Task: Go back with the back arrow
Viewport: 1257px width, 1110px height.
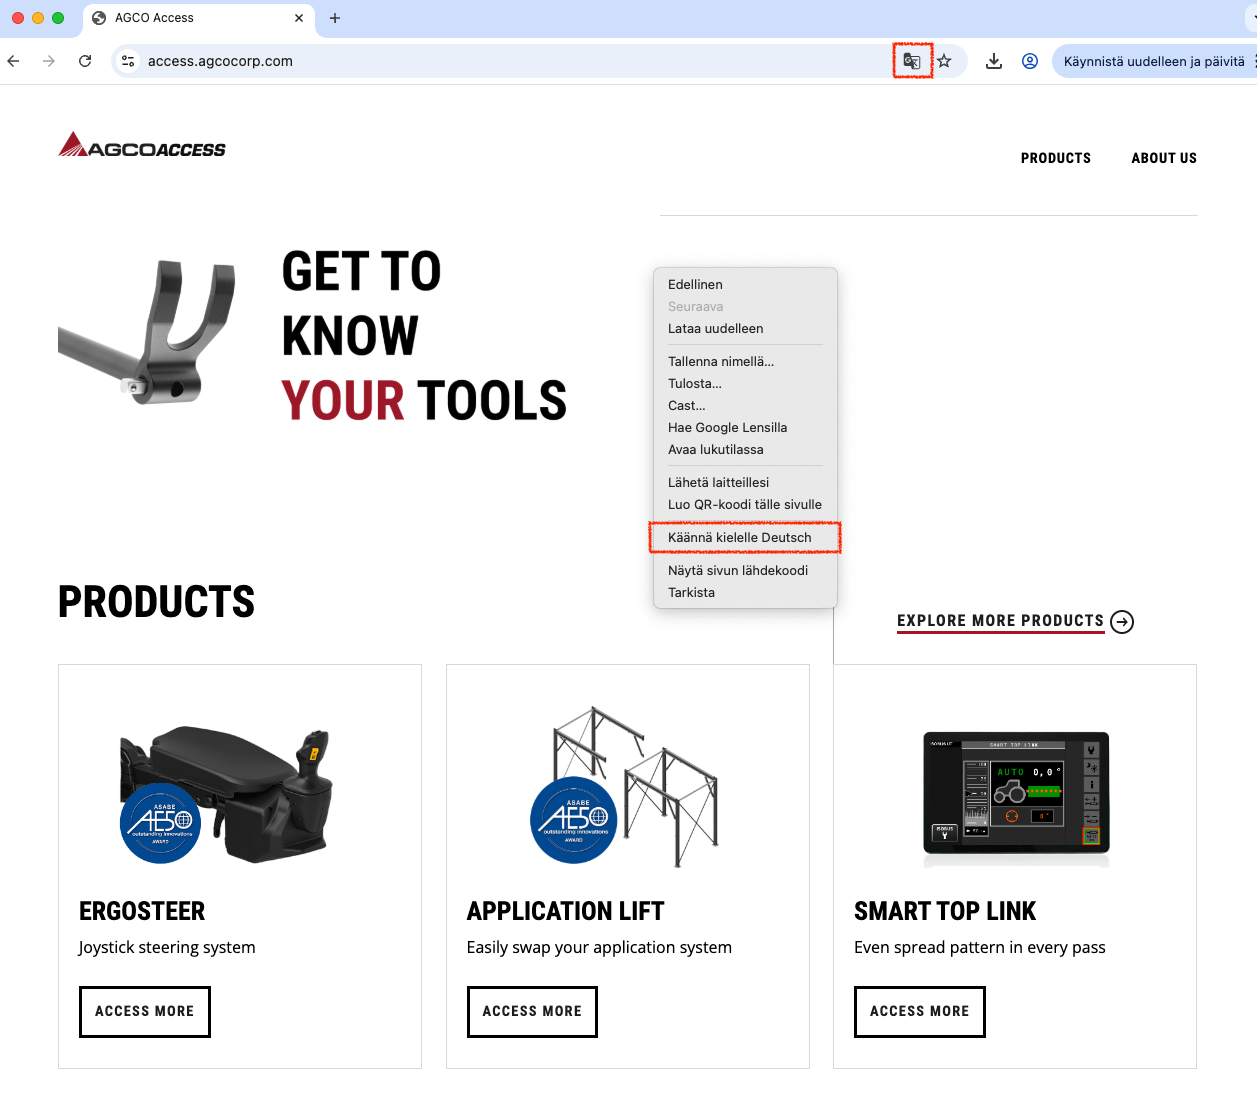Action: 14,61
